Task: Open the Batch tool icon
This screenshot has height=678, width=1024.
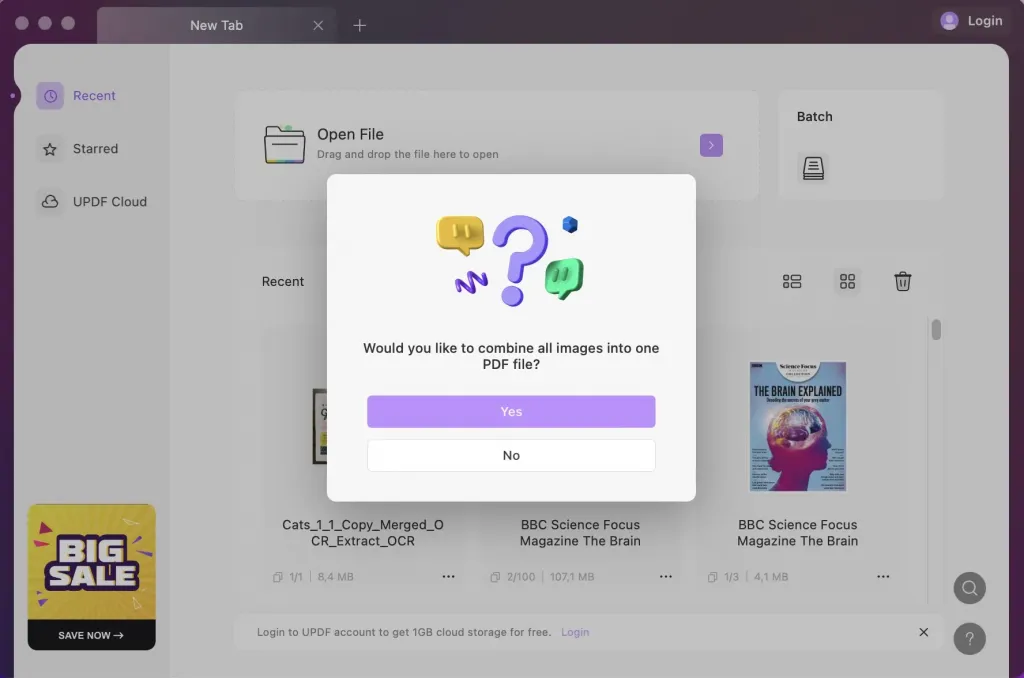Action: pos(813,168)
